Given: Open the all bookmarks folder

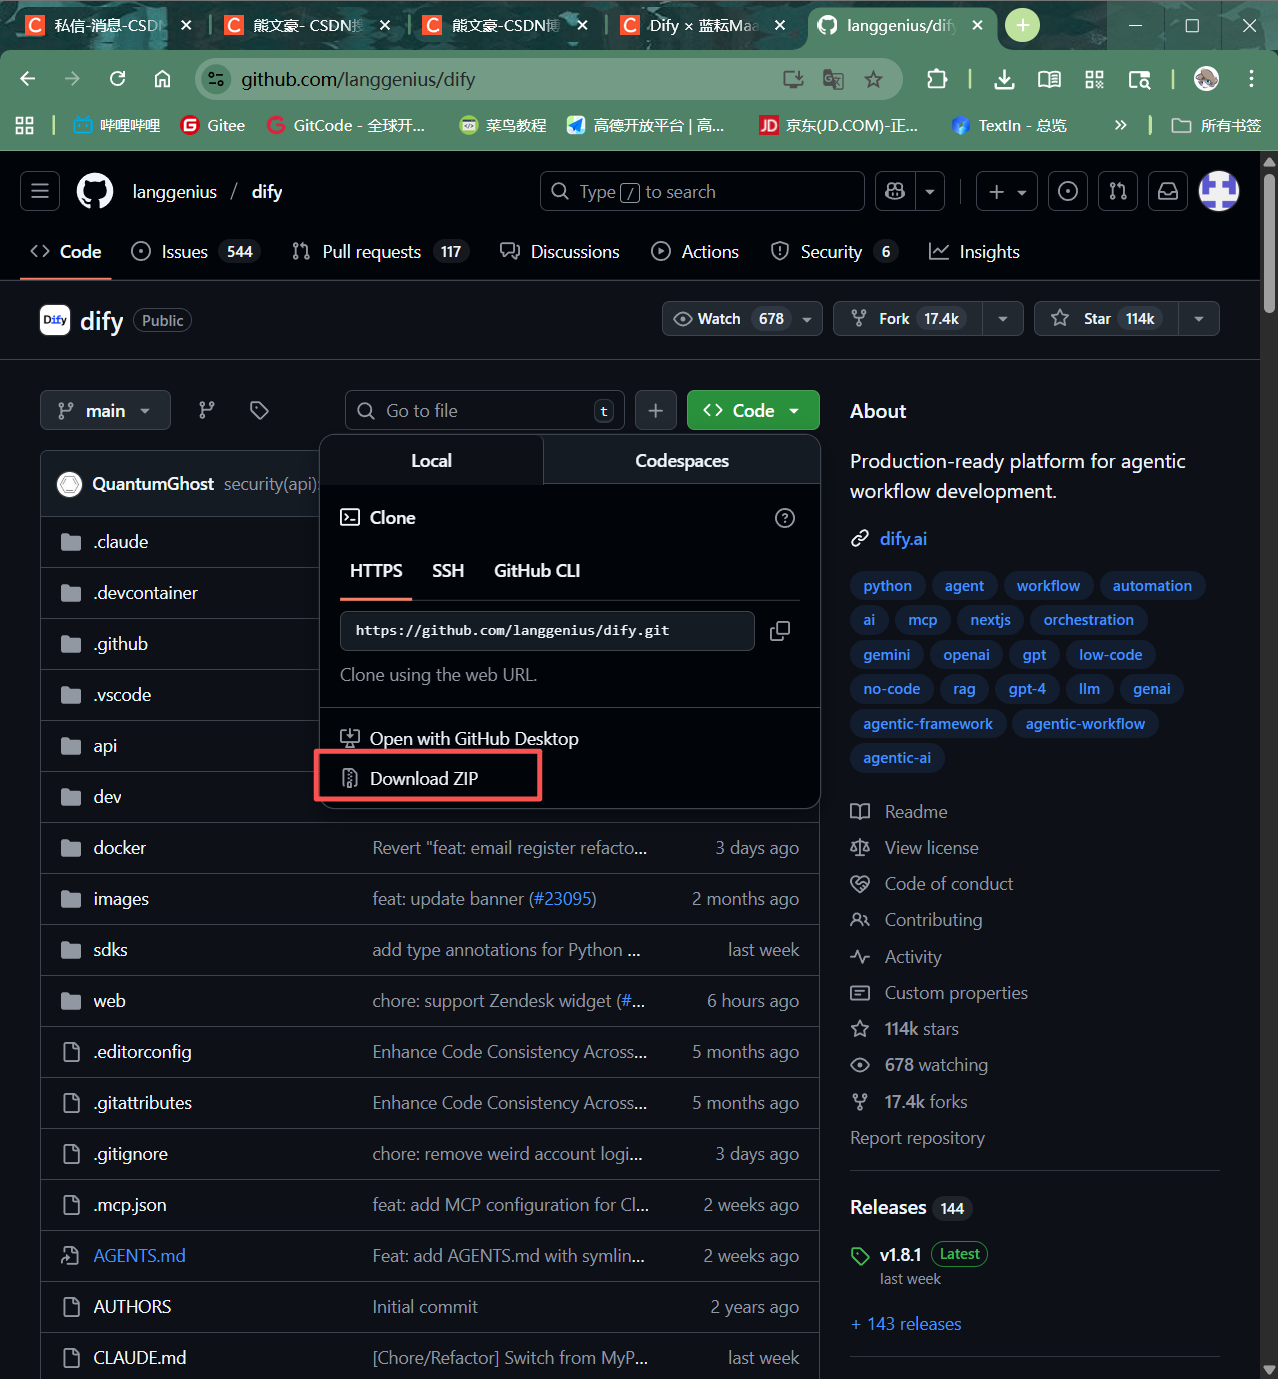Looking at the screenshot, I should pos(1216,125).
